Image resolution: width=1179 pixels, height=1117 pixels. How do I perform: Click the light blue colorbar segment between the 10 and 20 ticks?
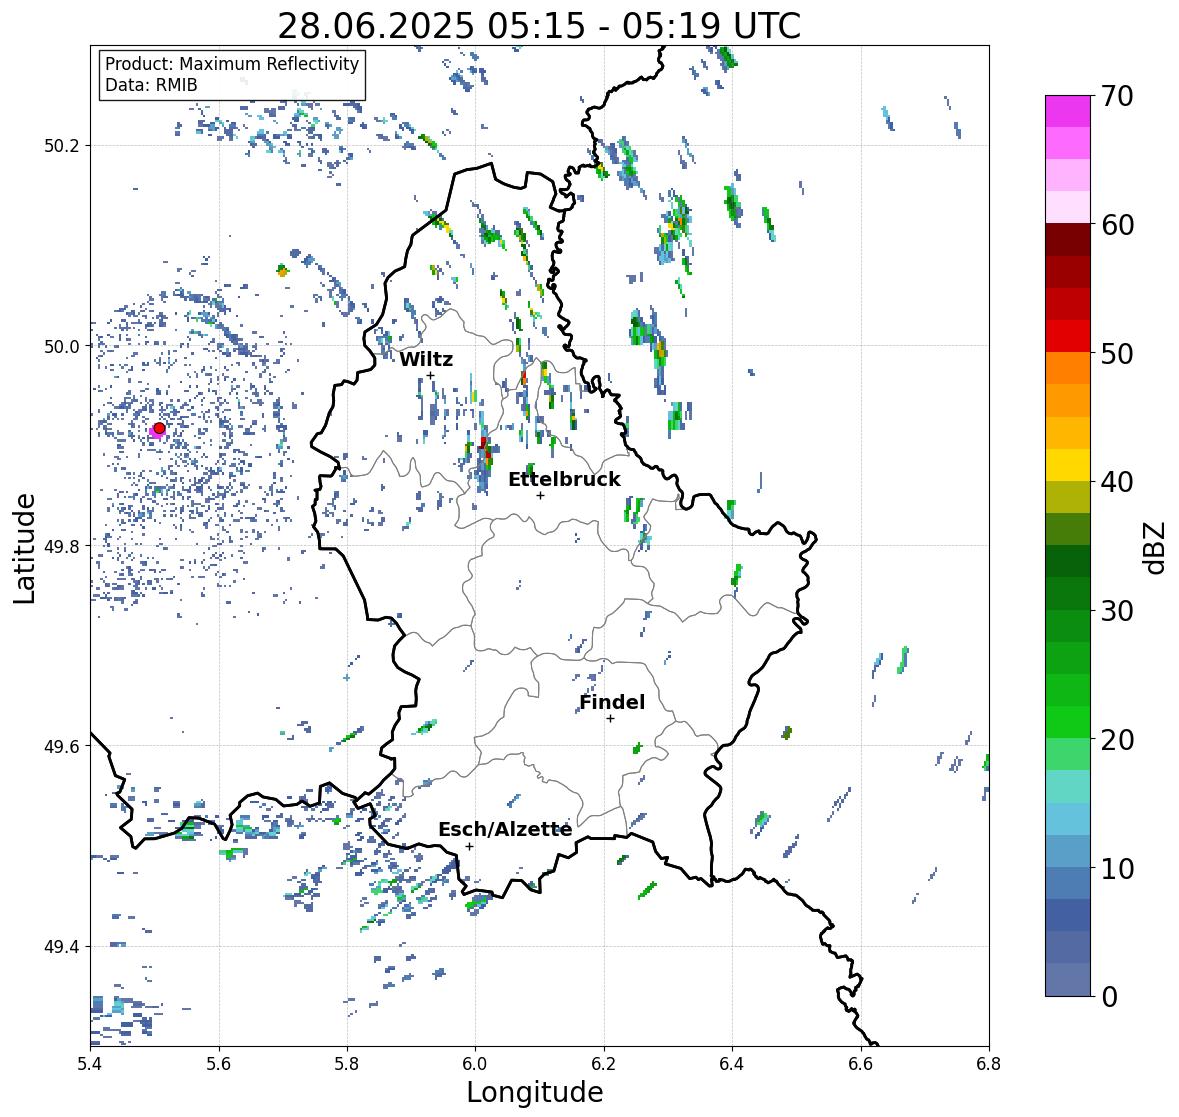1068,819
